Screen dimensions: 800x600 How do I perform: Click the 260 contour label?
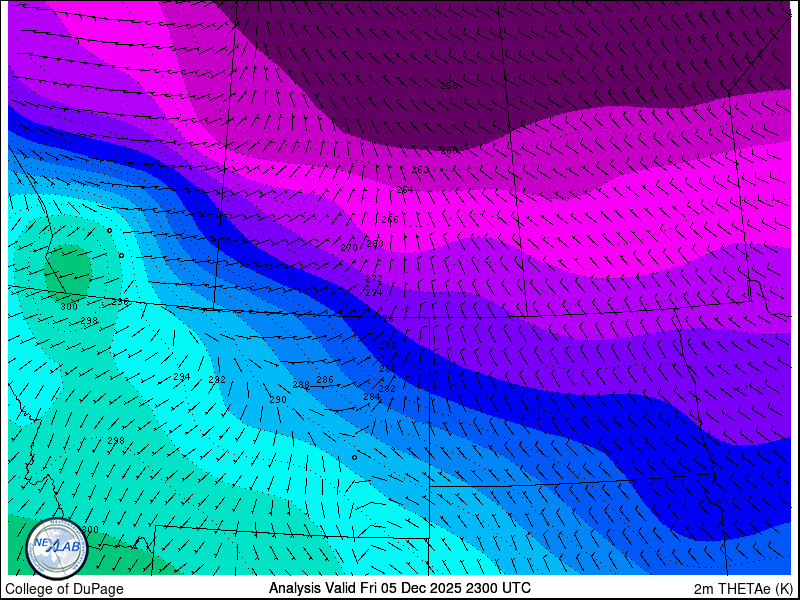pyautogui.click(x=449, y=151)
